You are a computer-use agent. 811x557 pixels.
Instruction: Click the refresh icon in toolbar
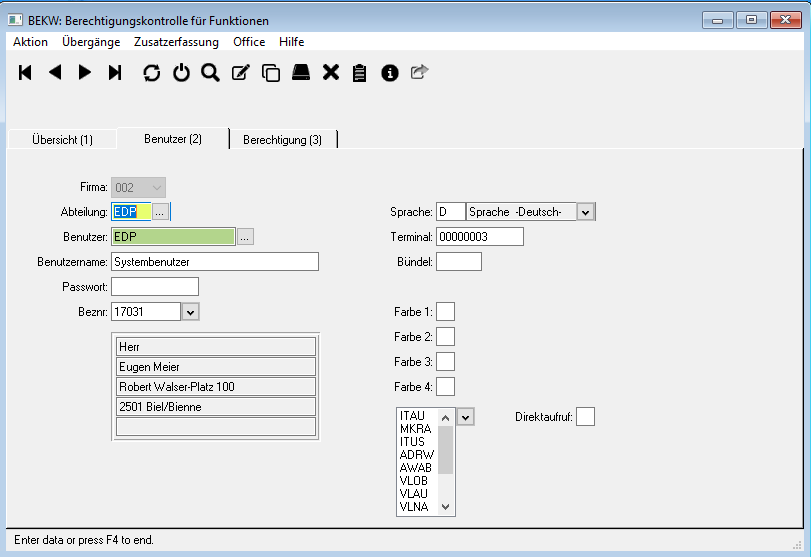click(x=151, y=72)
